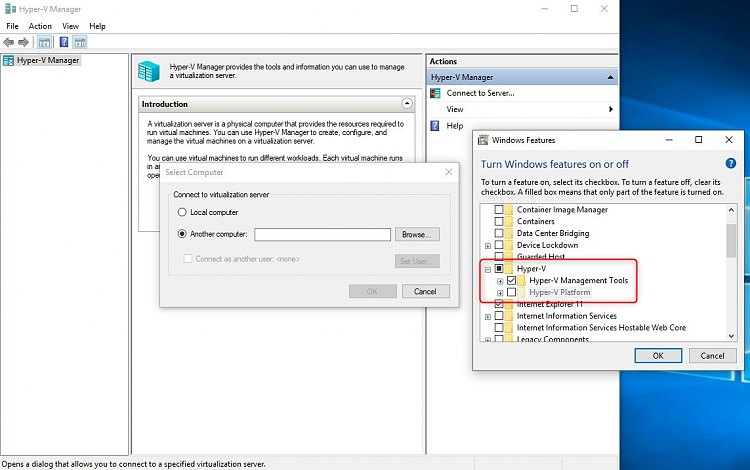The height and width of the screenshot is (470, 750).
Task: Click the features list scroll up arrow
Action: tap(731, 210)
